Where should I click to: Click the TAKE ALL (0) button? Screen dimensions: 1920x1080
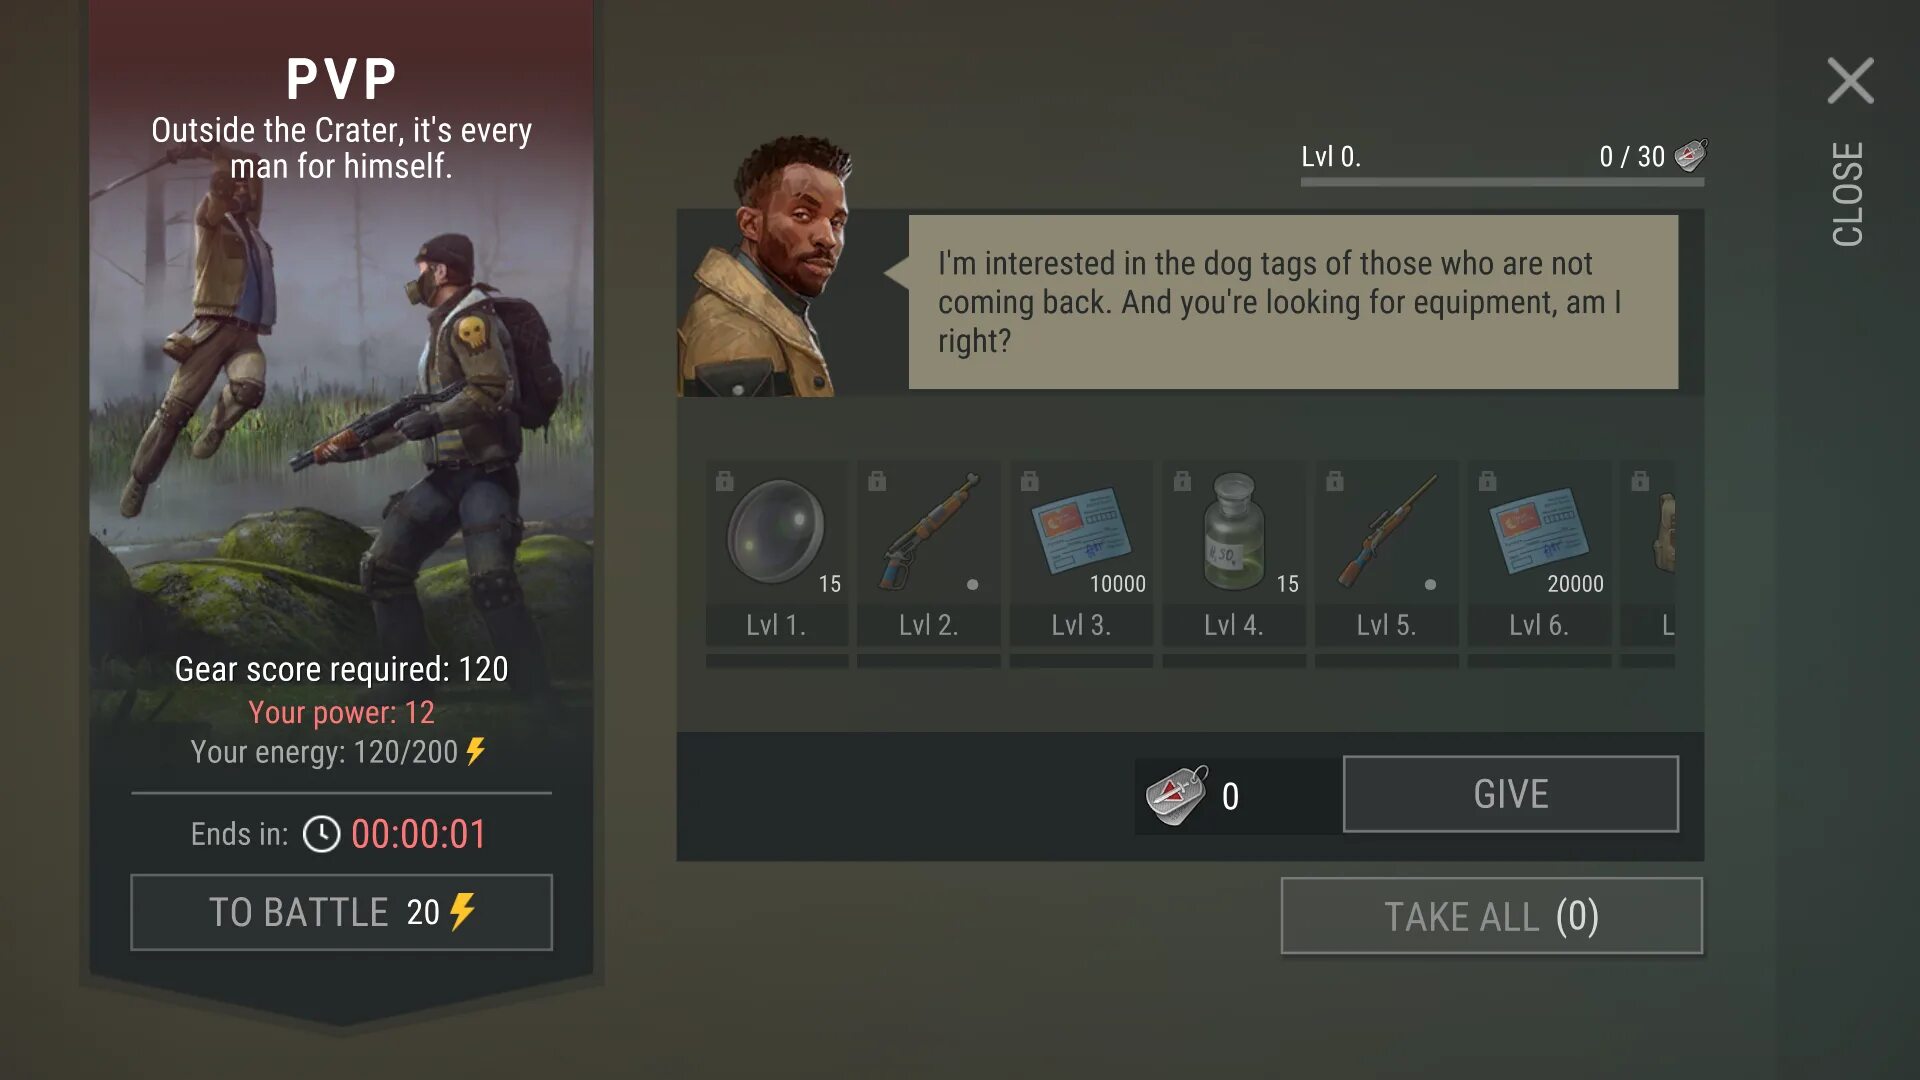1492,916
